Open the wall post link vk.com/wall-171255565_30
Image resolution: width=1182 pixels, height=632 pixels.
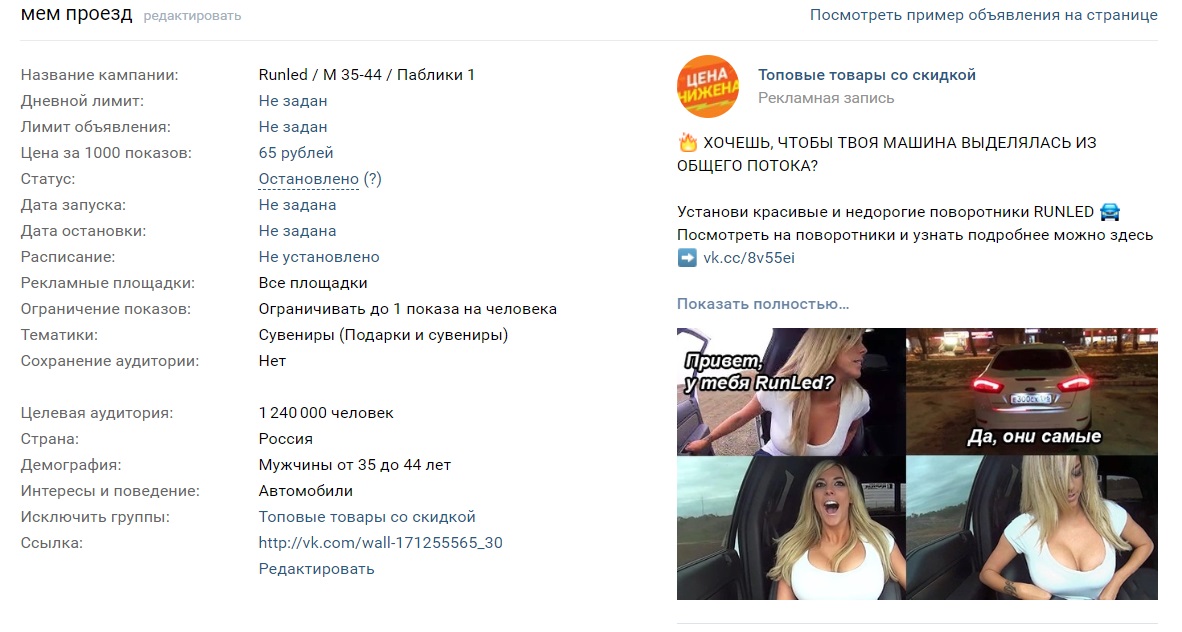tap(381, 543)
